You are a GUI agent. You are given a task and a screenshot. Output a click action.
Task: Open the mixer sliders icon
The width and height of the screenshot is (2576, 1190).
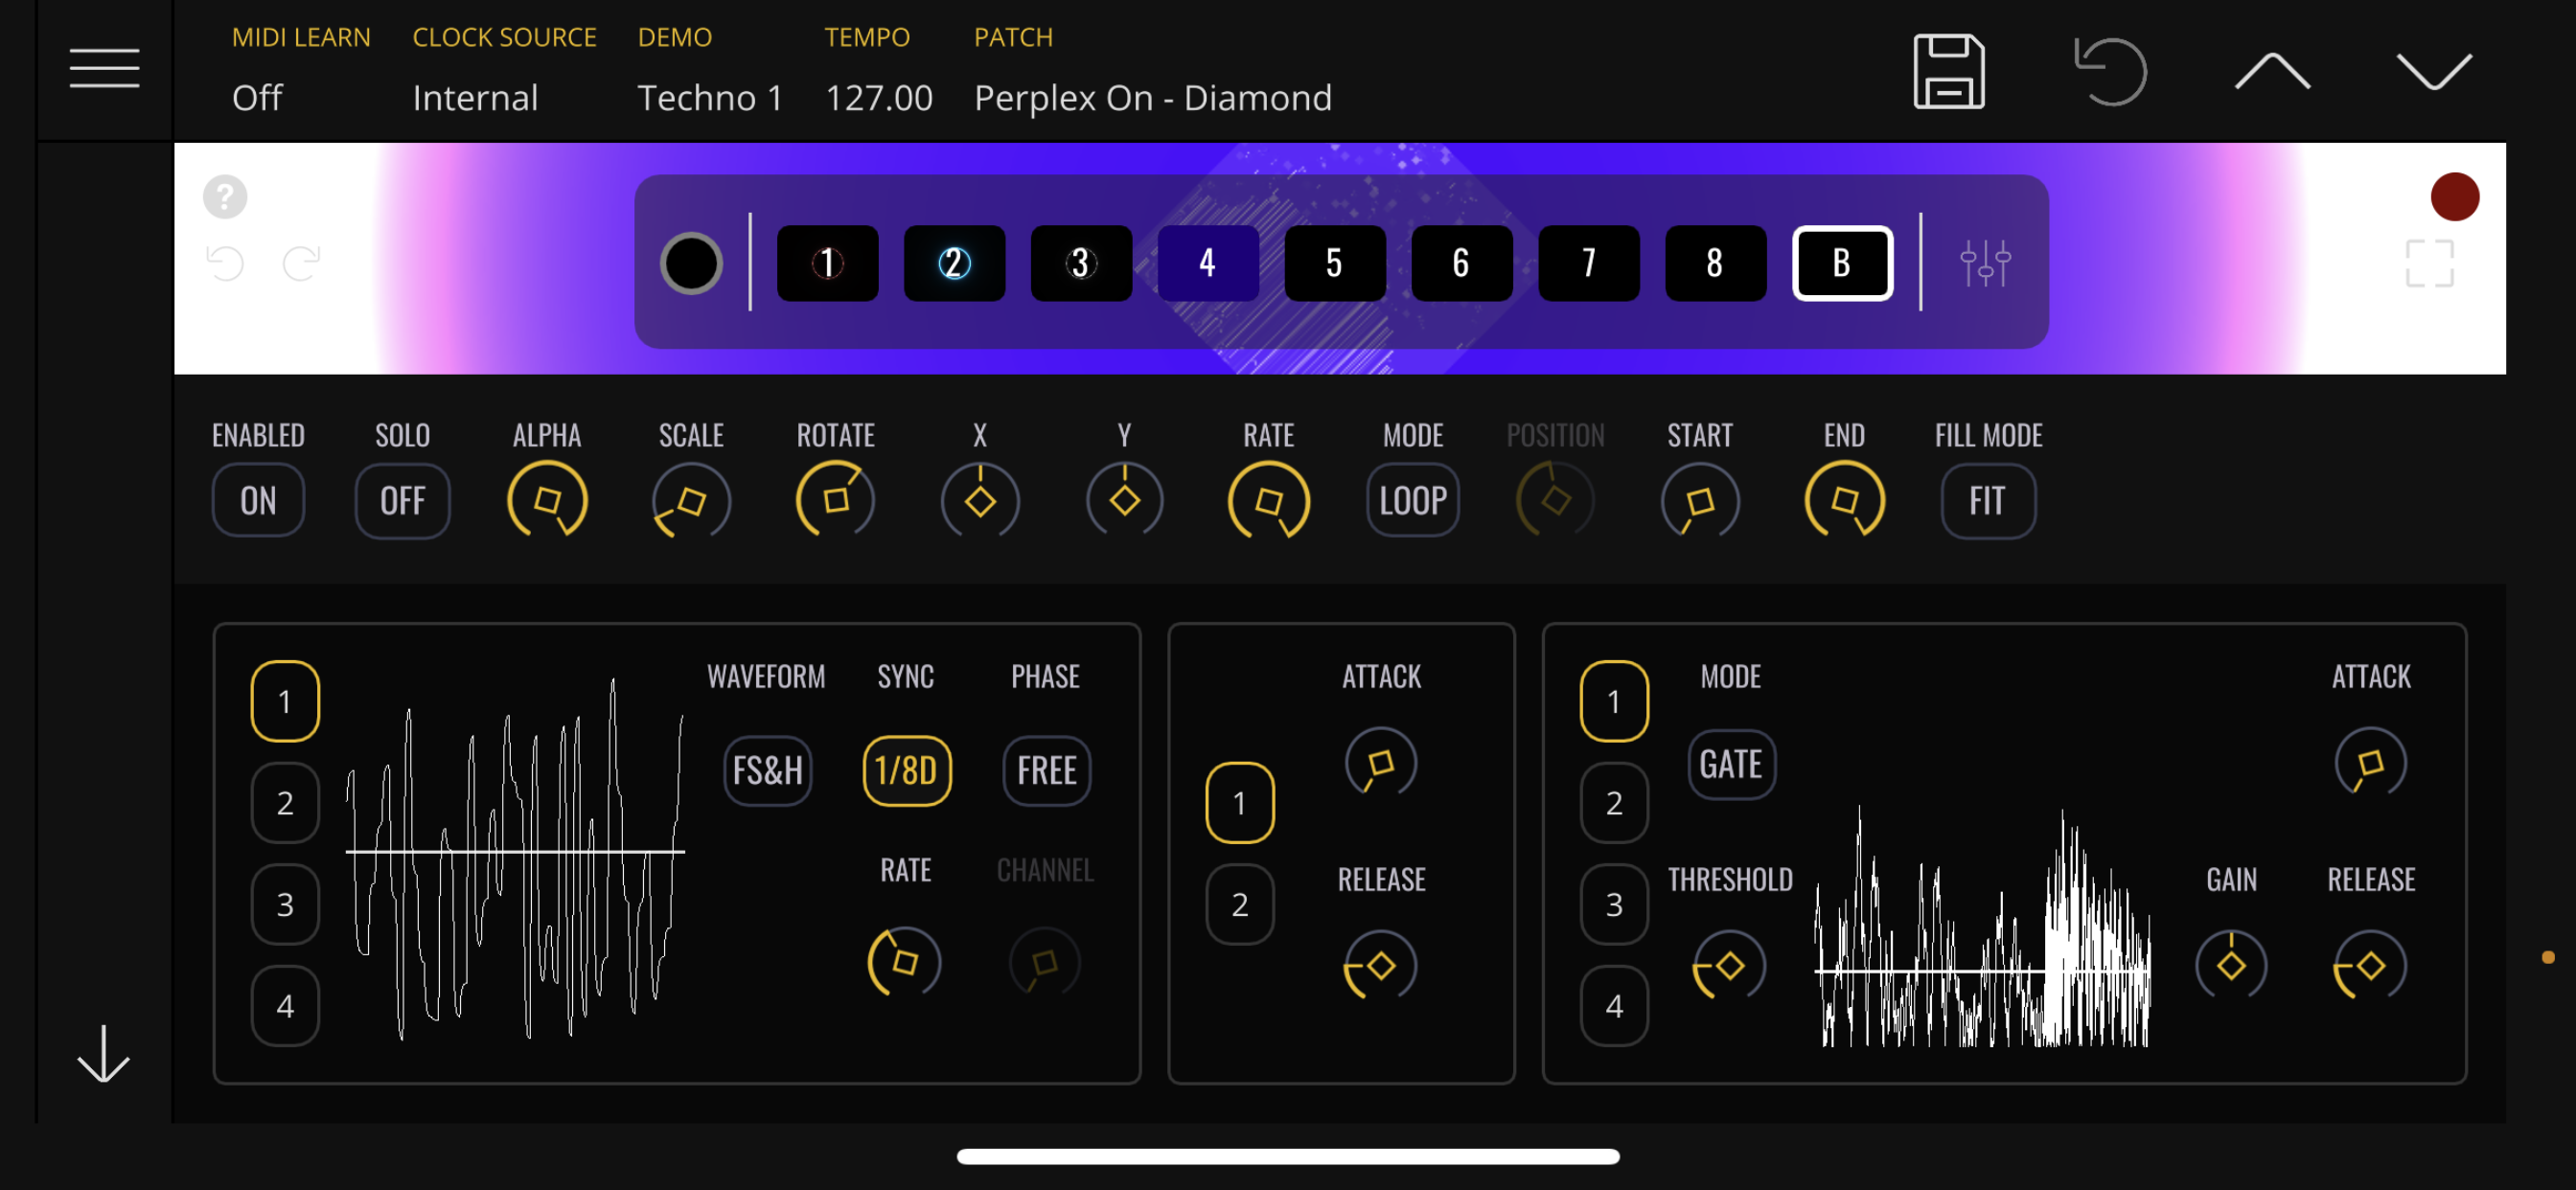click(x=1985, y=263)
